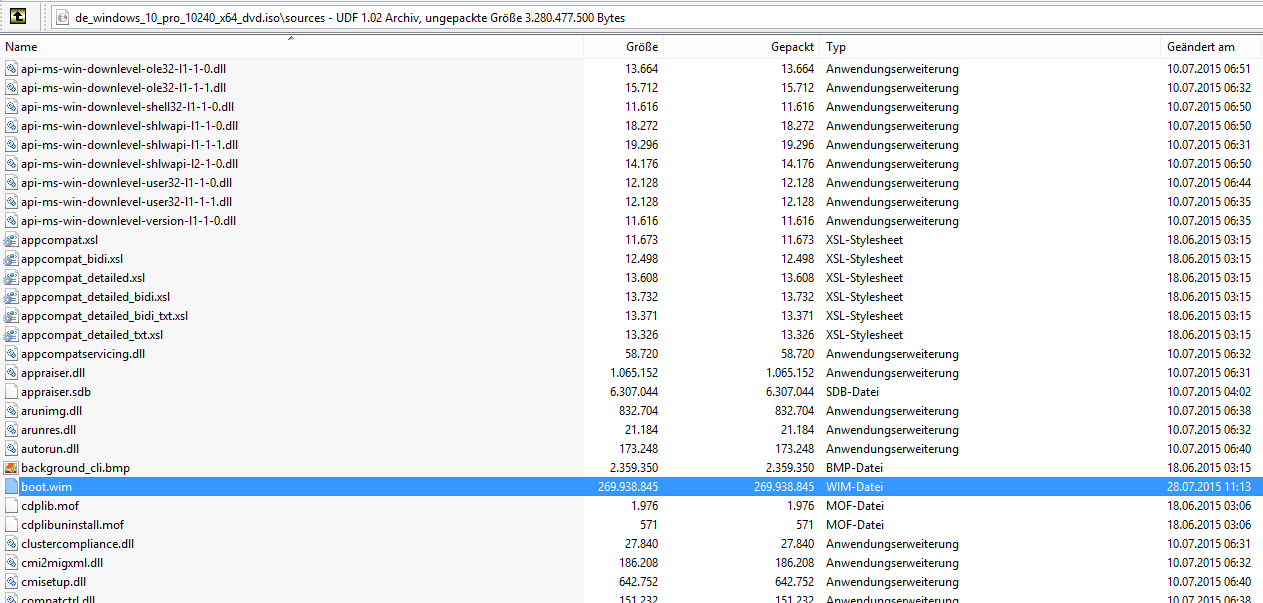The image size is (1263, 603).
Task: Select file name background_cli.bmp
Action: tap(75, 468)
